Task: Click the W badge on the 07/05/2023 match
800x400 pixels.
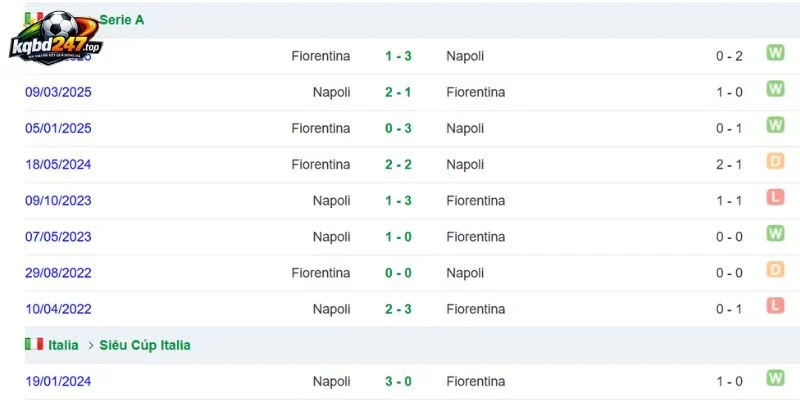Action: click(x=775, y=234)
